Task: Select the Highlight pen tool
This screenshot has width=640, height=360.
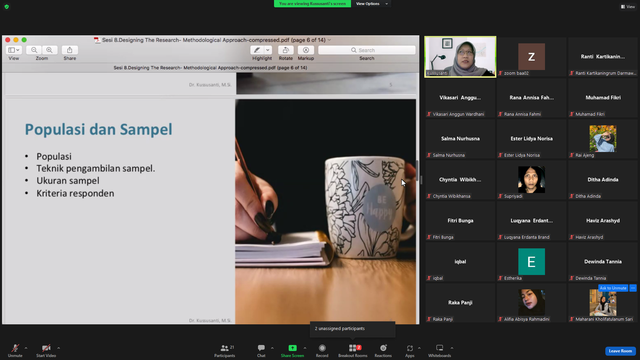Action: coord(257,50)
